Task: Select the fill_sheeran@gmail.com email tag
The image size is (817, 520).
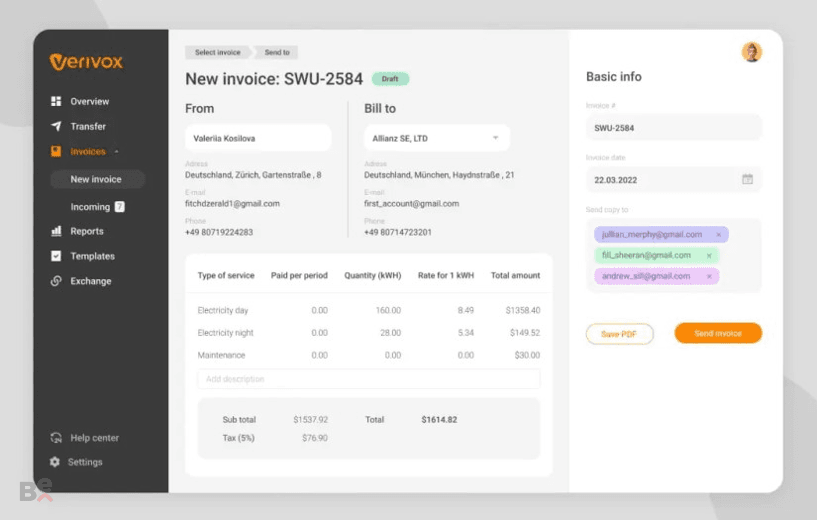Action: (657, 255)
